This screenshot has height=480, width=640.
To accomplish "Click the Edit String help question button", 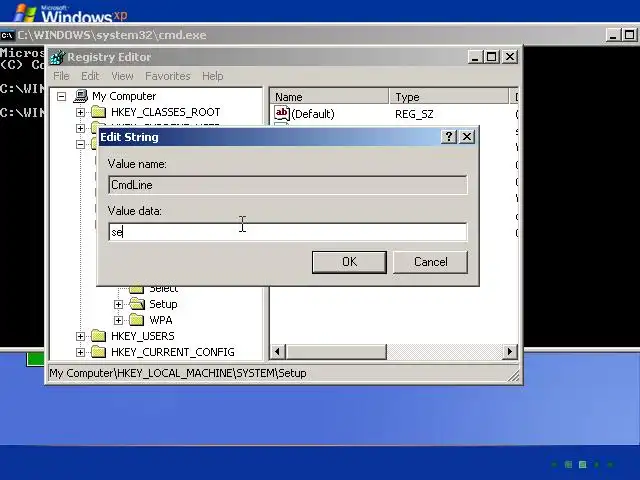I will click(x=449, y=137).
